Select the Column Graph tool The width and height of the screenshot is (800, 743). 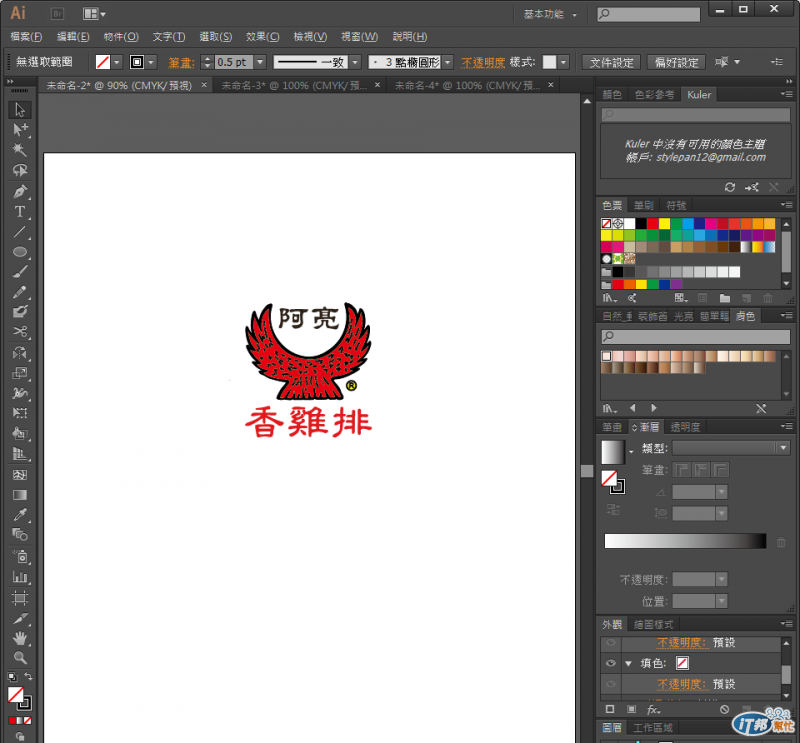(19, 577)
